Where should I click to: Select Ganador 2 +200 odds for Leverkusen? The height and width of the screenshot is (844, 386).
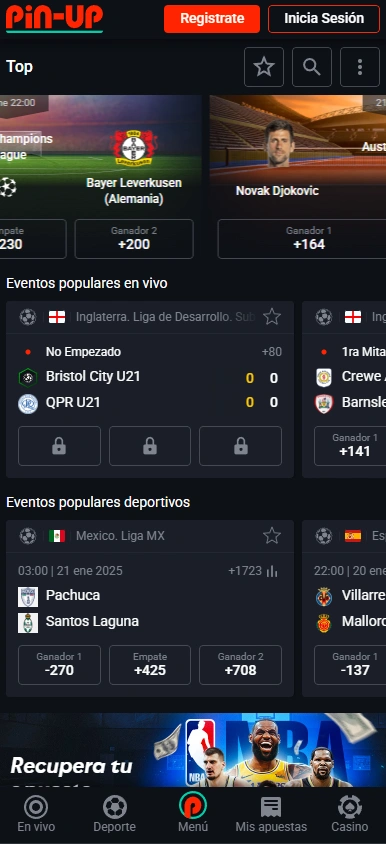click(134, 238)
